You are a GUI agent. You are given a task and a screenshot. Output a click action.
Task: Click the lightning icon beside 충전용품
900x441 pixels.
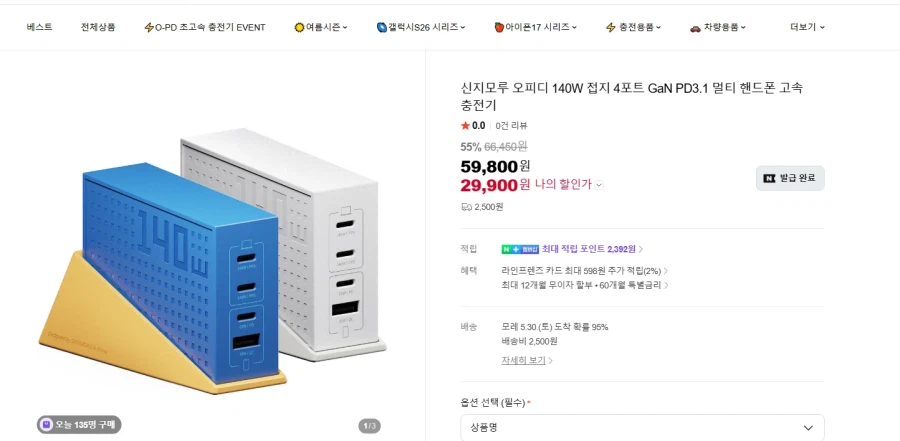[611, 28]
